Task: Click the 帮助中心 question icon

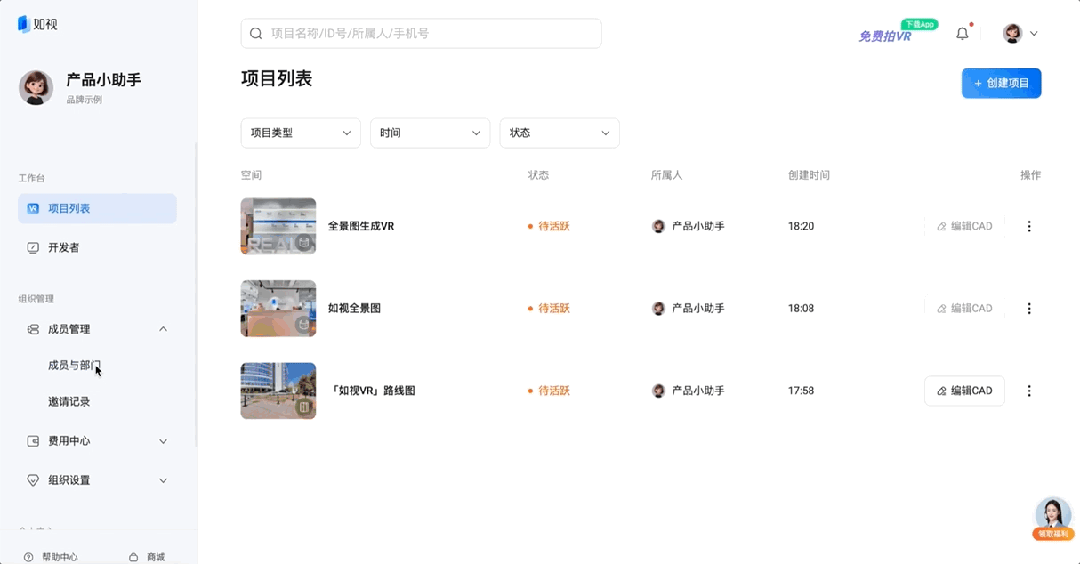Action: [28, 556]
